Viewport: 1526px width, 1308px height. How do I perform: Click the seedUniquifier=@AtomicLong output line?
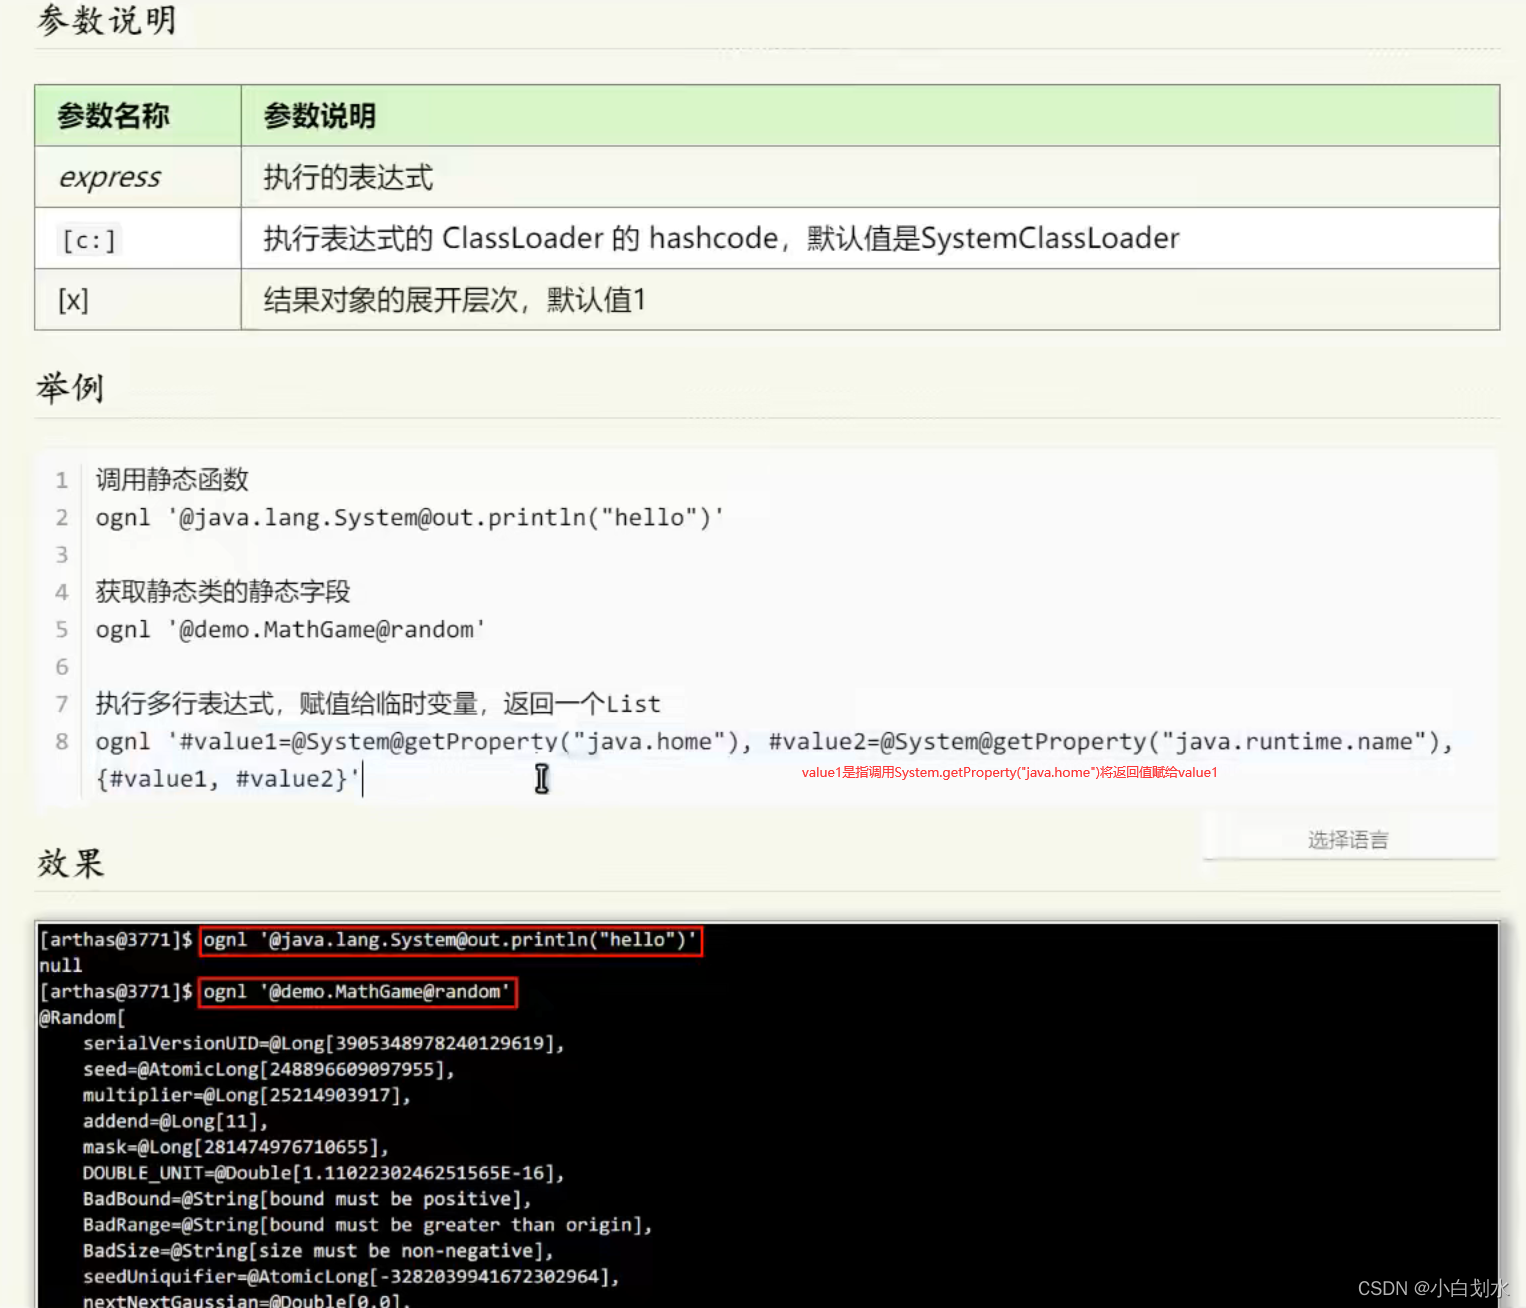(351, 1277)
